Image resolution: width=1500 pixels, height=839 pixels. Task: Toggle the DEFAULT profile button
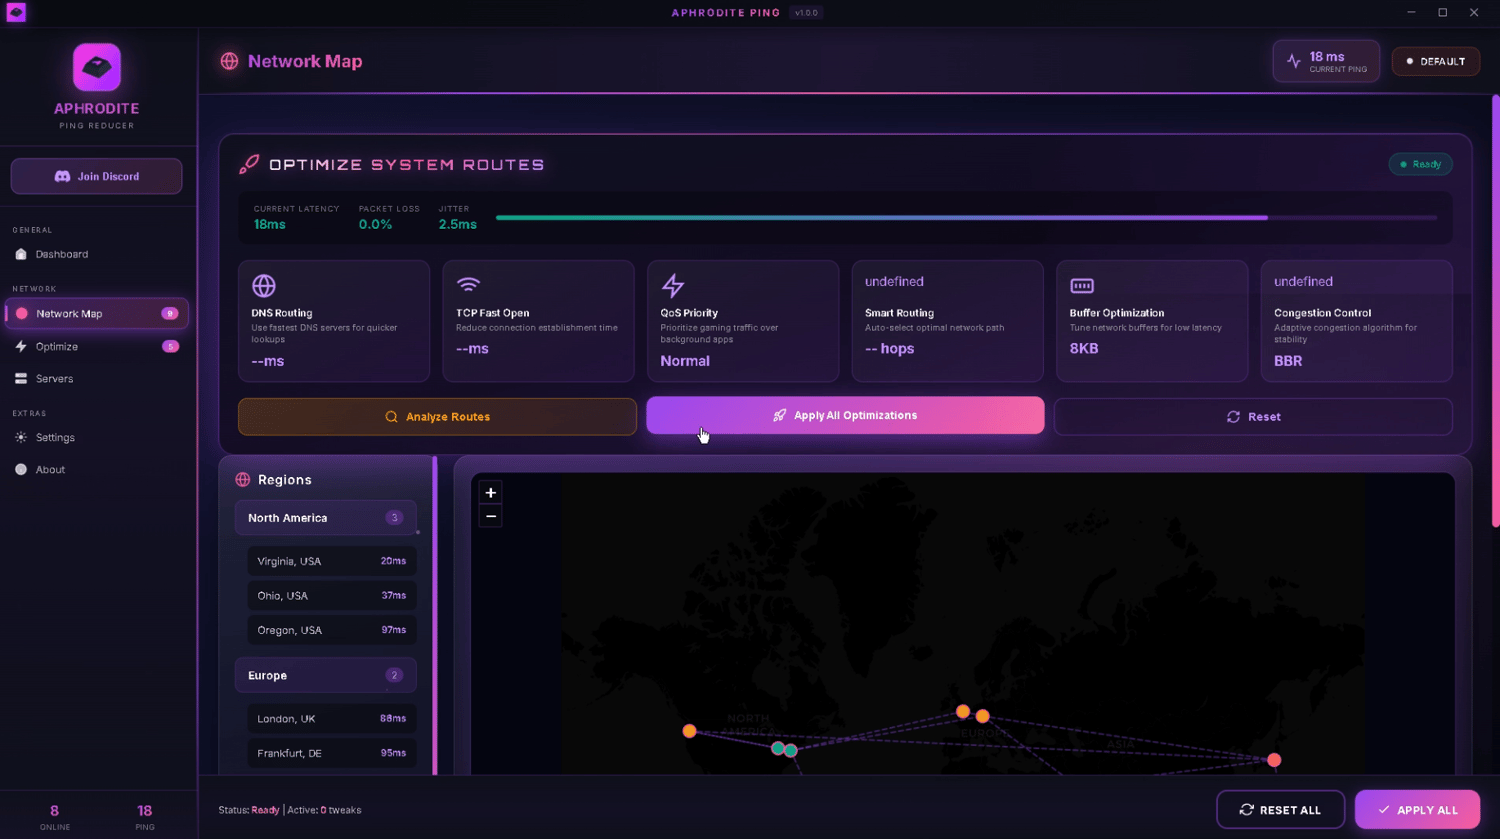click(x=1435, y=62)
